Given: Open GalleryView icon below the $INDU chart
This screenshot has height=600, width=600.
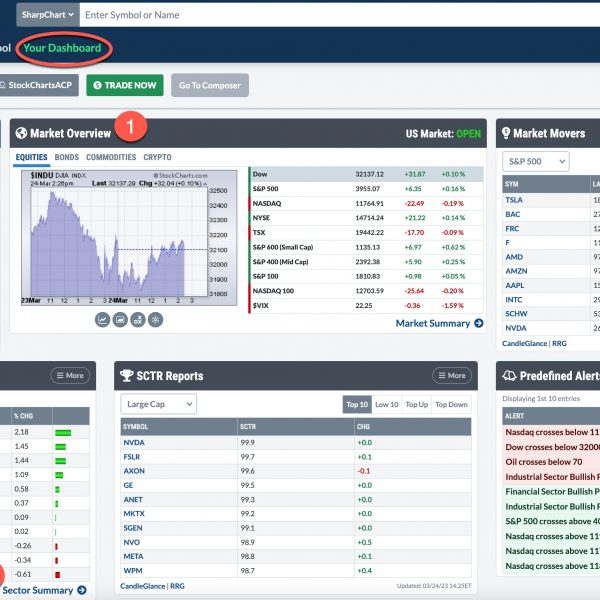Looking at the screenshot, I should pos(120,320).
